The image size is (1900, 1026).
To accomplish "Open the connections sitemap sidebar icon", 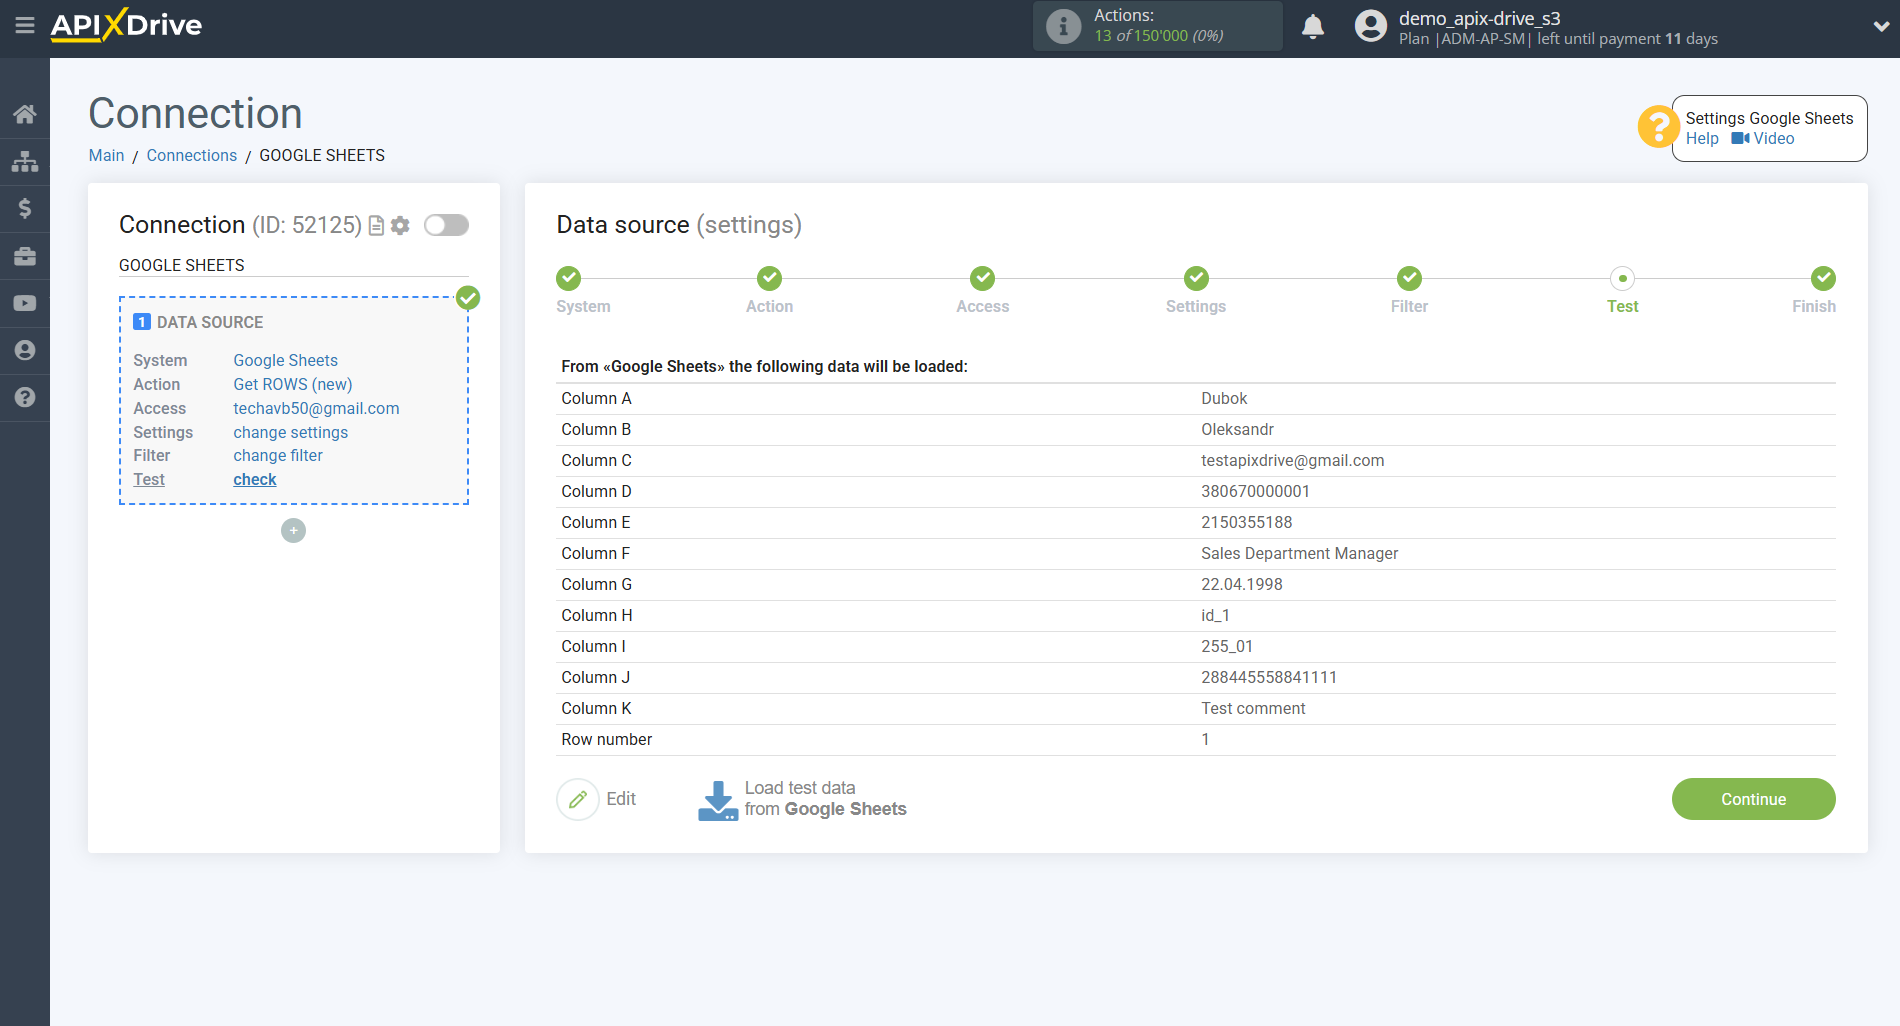I will (x=25, y=161).
